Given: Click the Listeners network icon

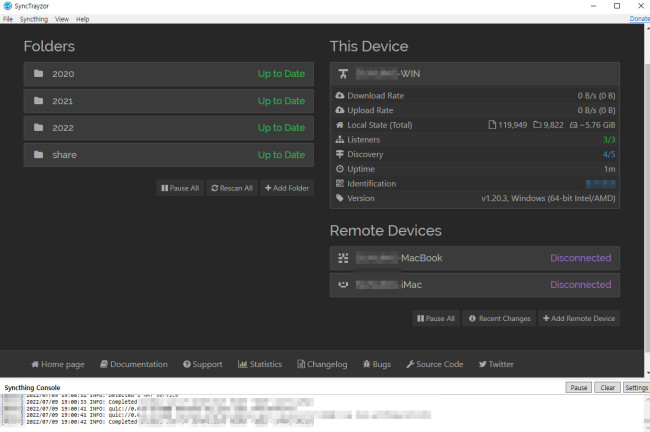Looking at the screenshot, I should 340,140.
